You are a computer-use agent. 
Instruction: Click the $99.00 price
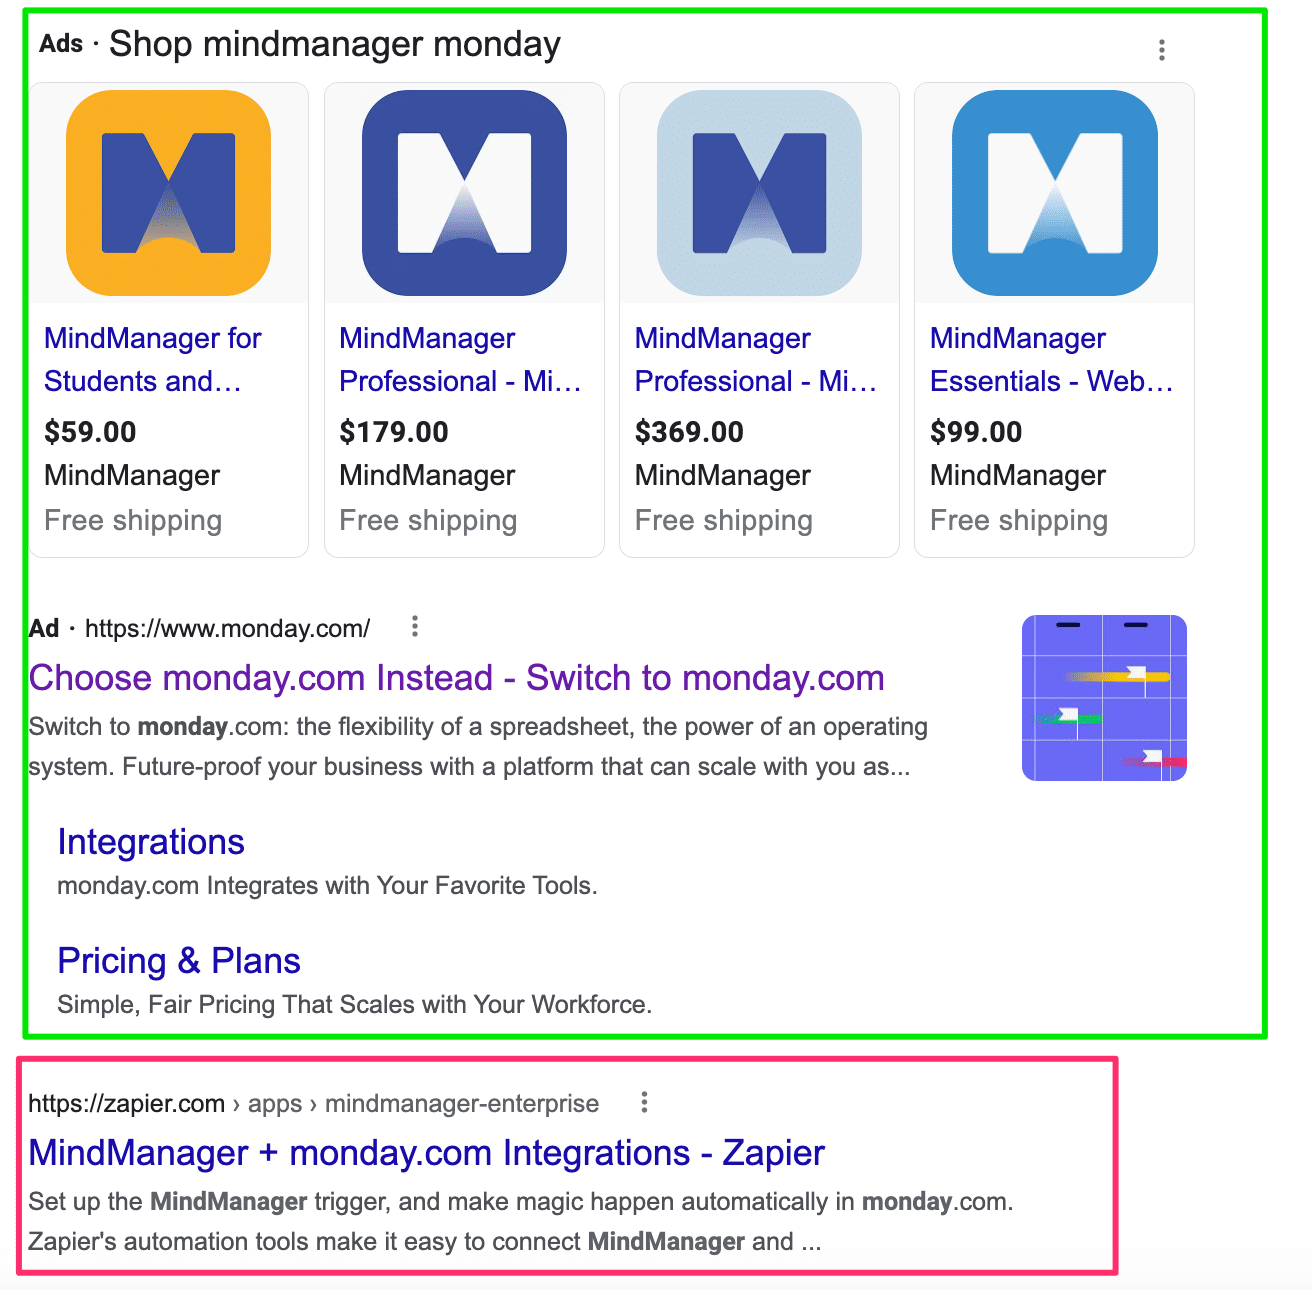tap(976, 432)
